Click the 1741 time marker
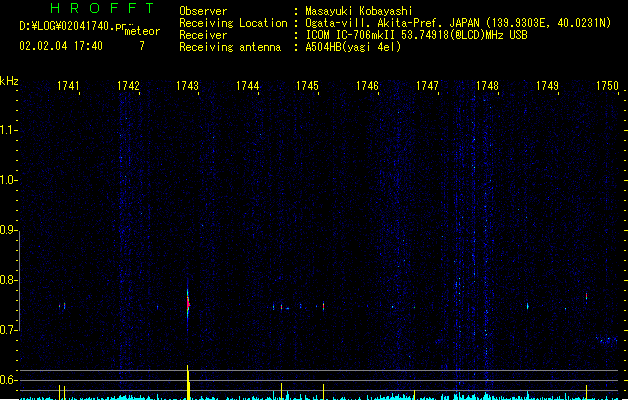This screenshot has height=400, width=629. (68, 86)
